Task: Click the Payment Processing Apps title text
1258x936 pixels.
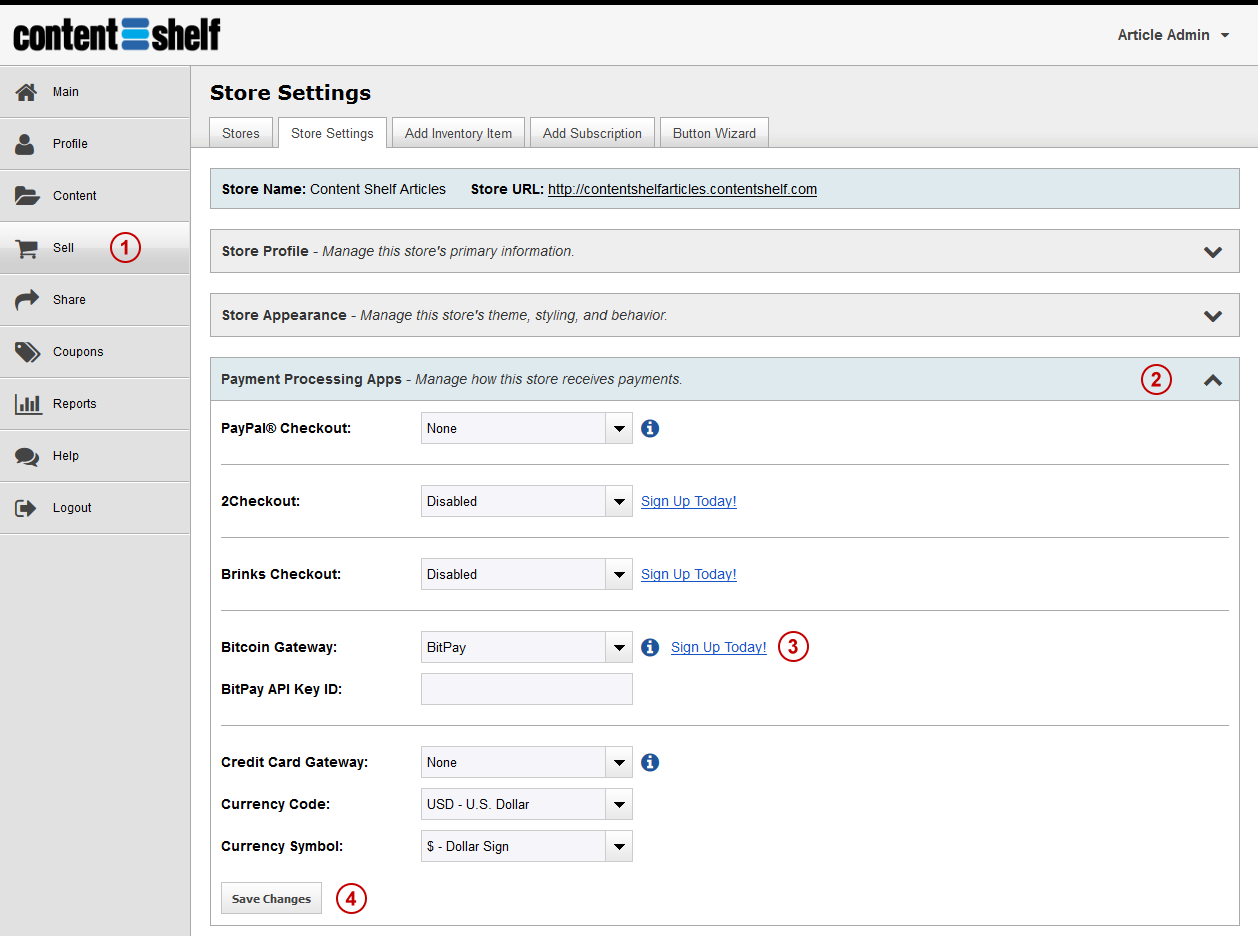Action: (311, 379)
